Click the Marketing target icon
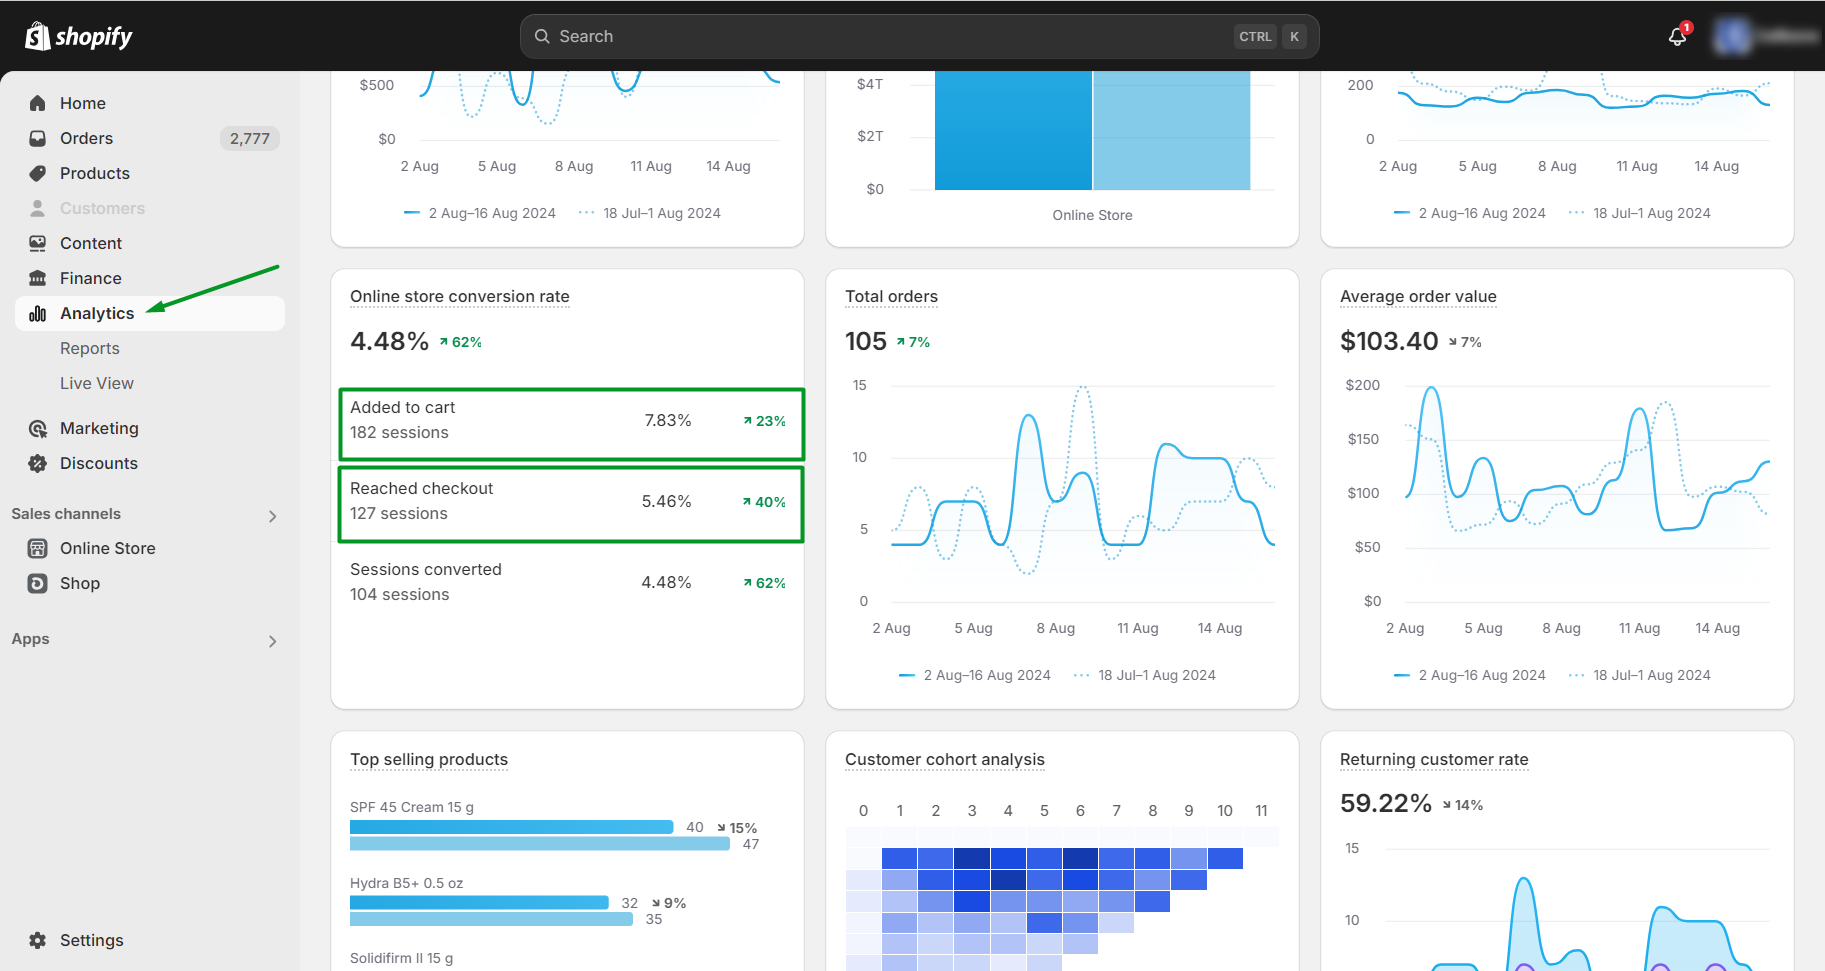 tap(38, 428)
